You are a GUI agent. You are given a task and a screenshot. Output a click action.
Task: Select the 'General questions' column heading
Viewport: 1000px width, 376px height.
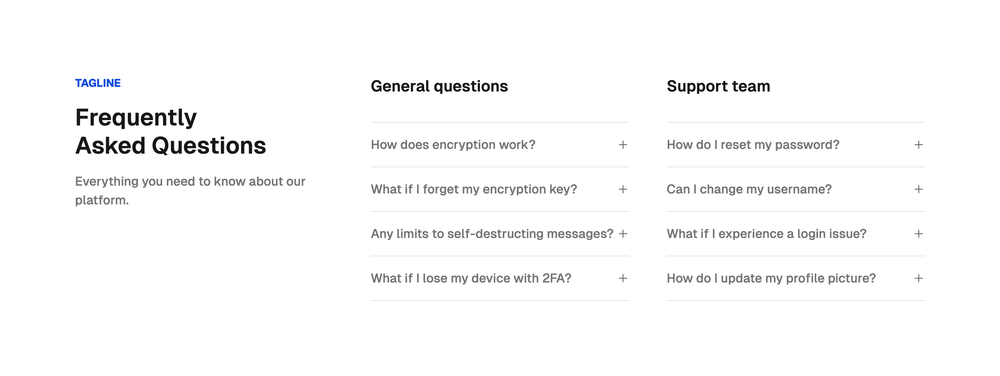[439, 86]
